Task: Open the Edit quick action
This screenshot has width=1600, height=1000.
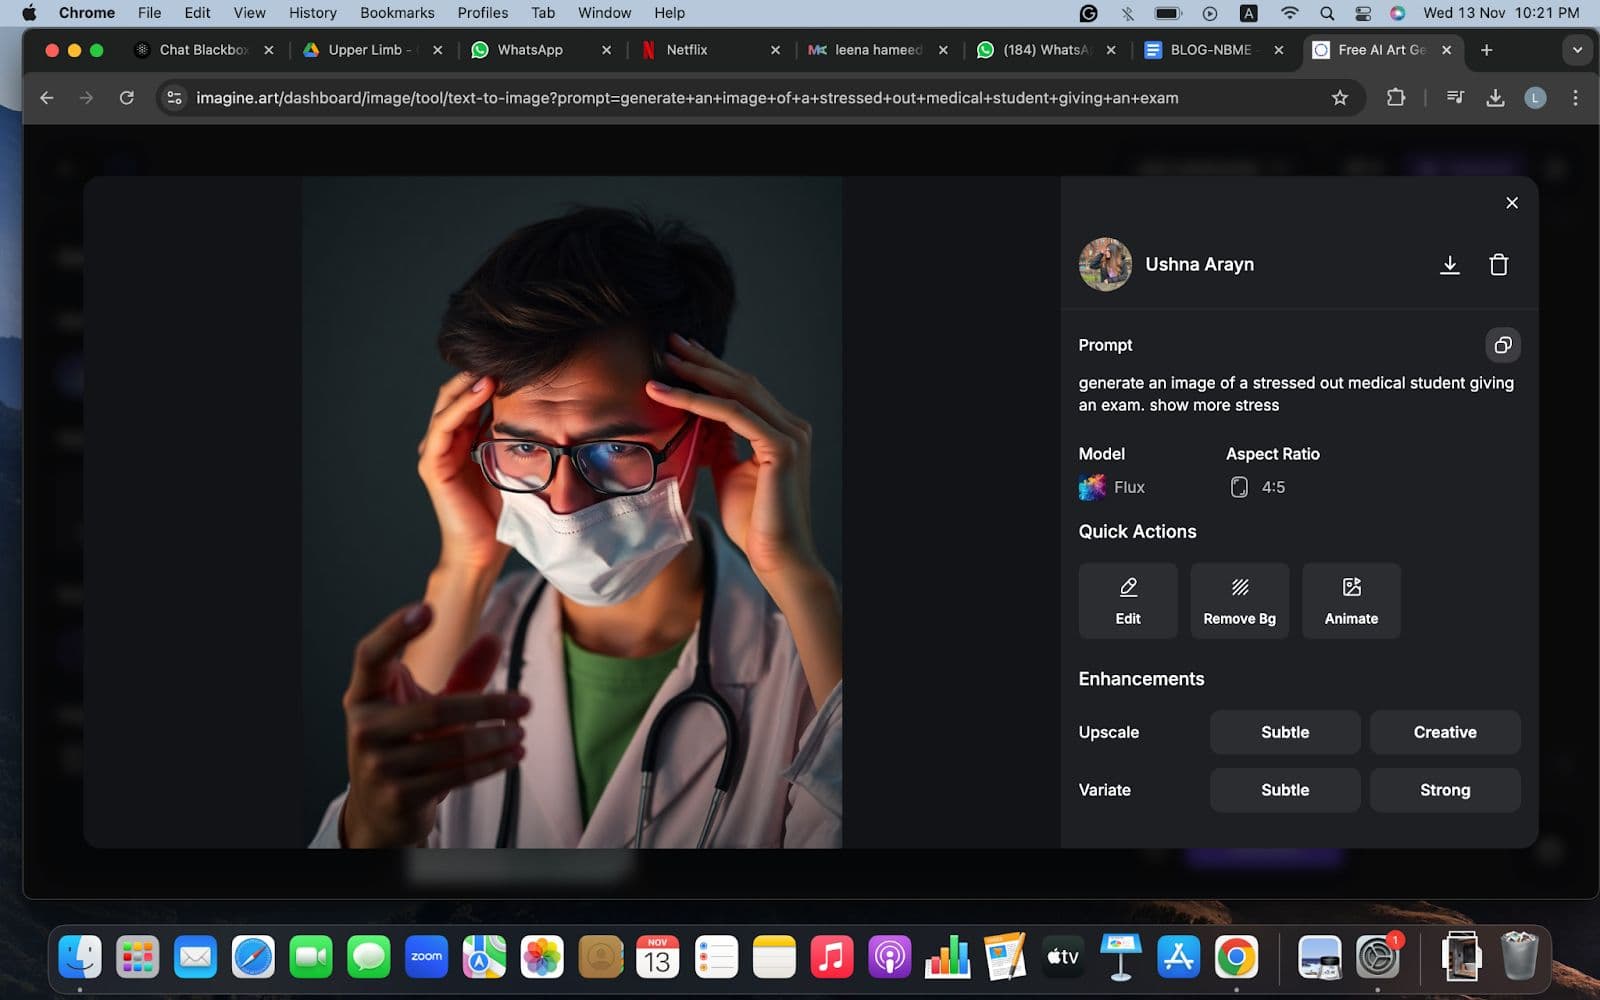Action: [1127, 600]
